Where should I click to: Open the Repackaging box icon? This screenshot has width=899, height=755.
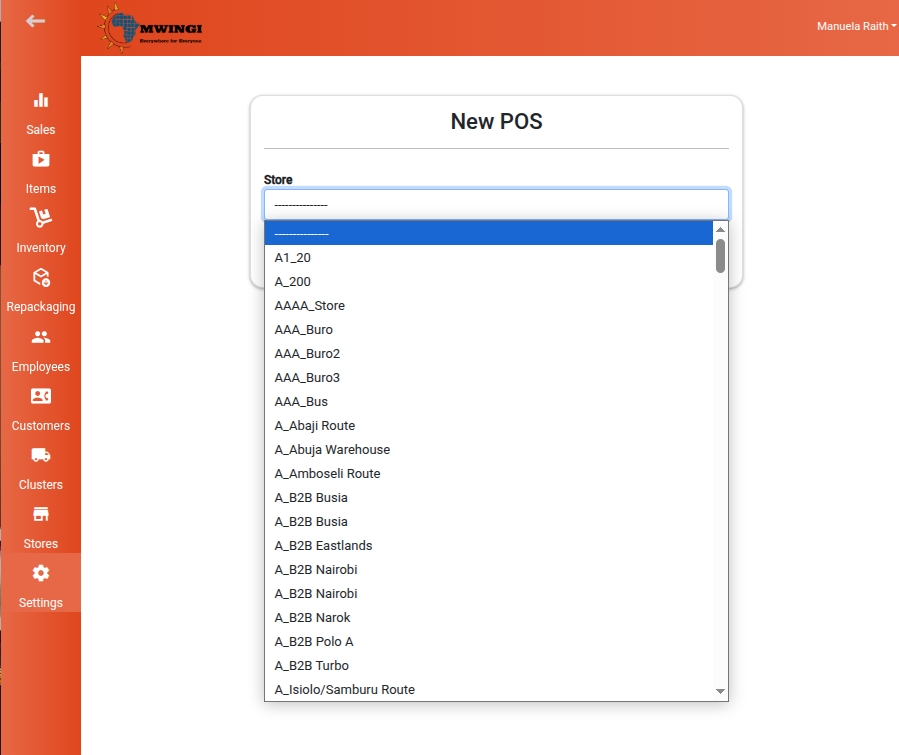click(x=41, y=277)
